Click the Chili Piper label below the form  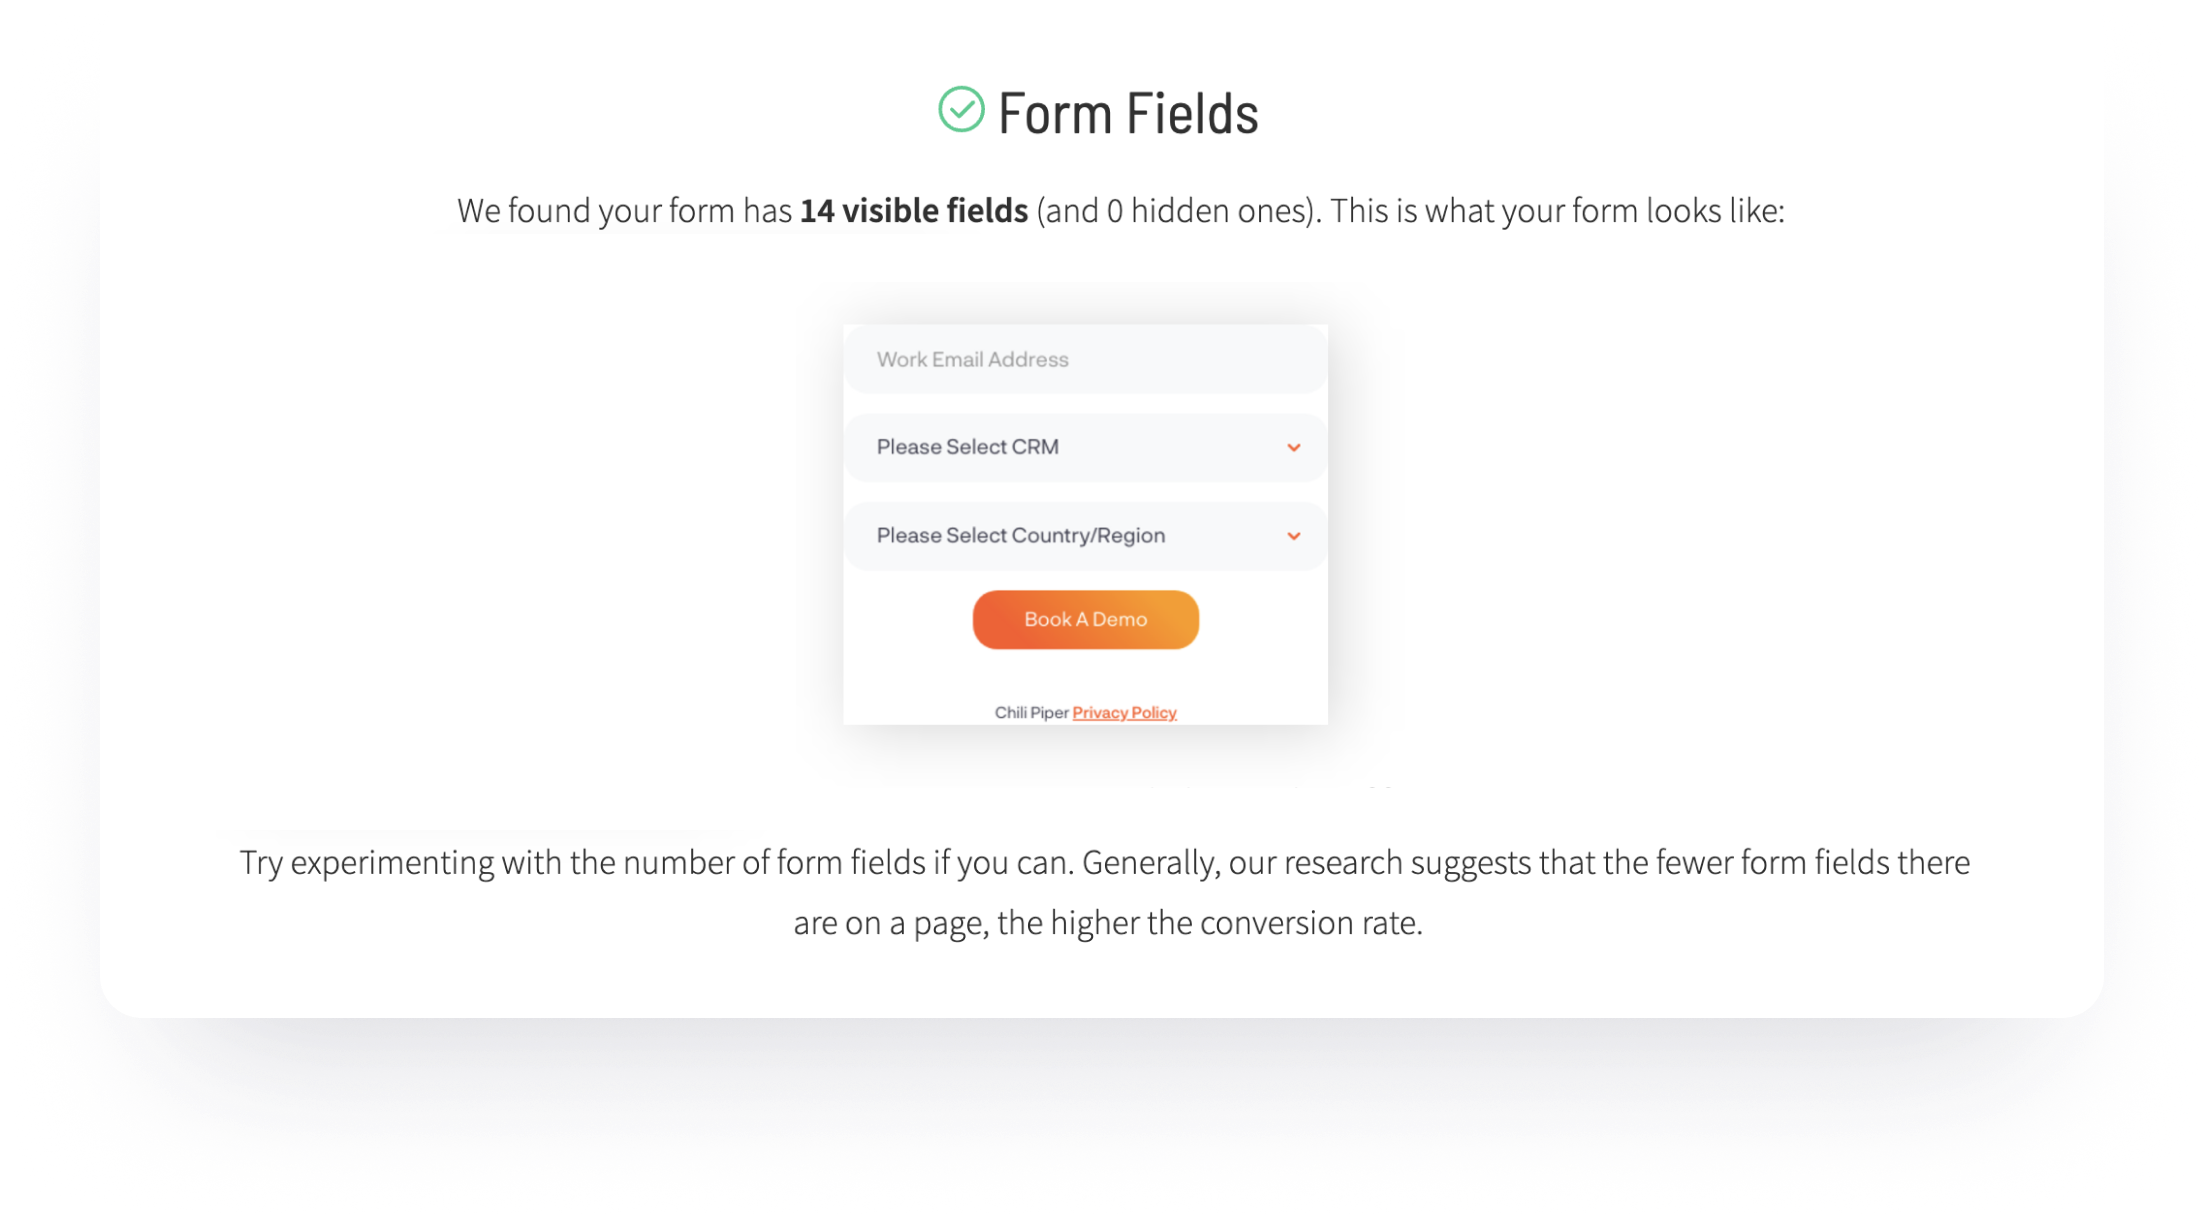pyautogui.click(x=1030, y=712)
